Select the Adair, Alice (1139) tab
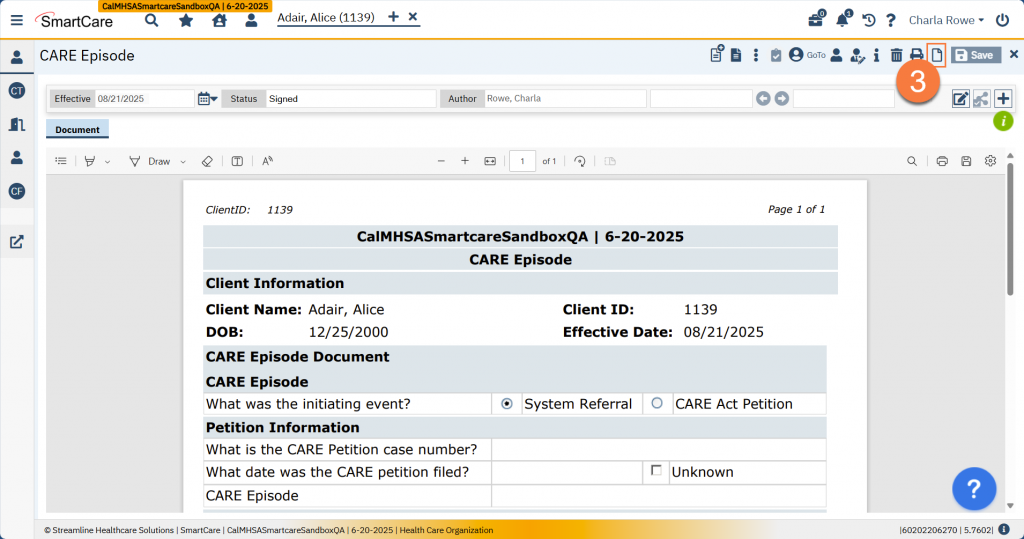The image size is (1024, 539). [x=326, y=18]
